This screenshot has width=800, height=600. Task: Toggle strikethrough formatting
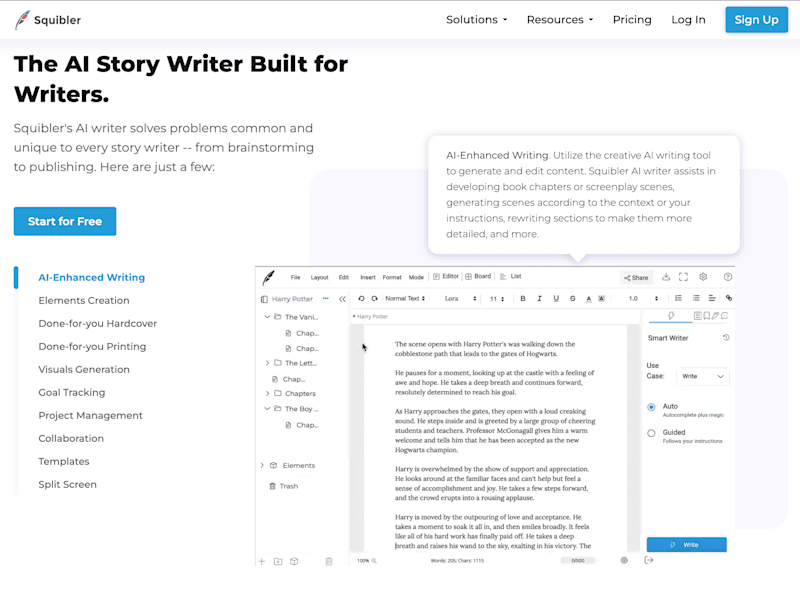point(572,298)
